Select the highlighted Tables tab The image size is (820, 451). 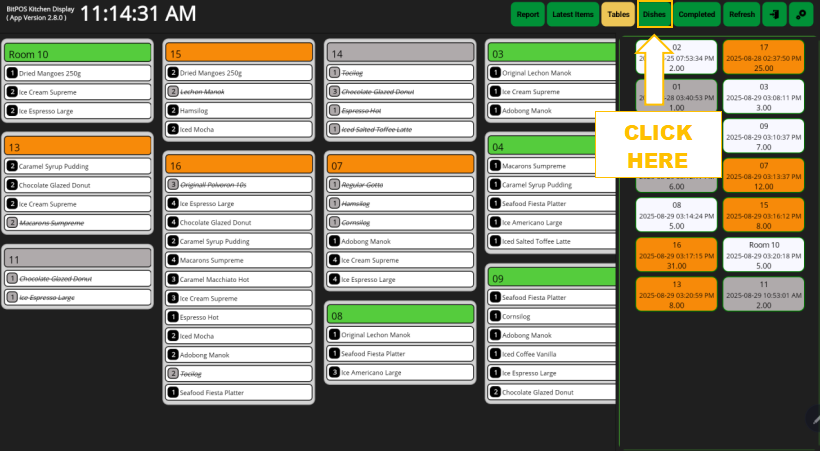(x=618, y=15)
